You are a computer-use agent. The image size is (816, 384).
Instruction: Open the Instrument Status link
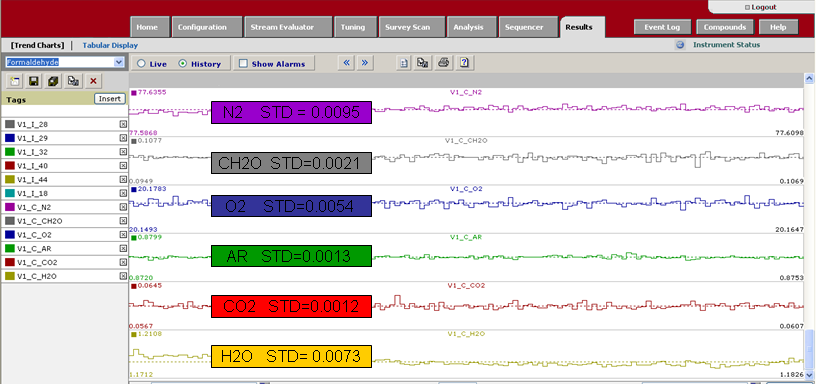point(726,45)
